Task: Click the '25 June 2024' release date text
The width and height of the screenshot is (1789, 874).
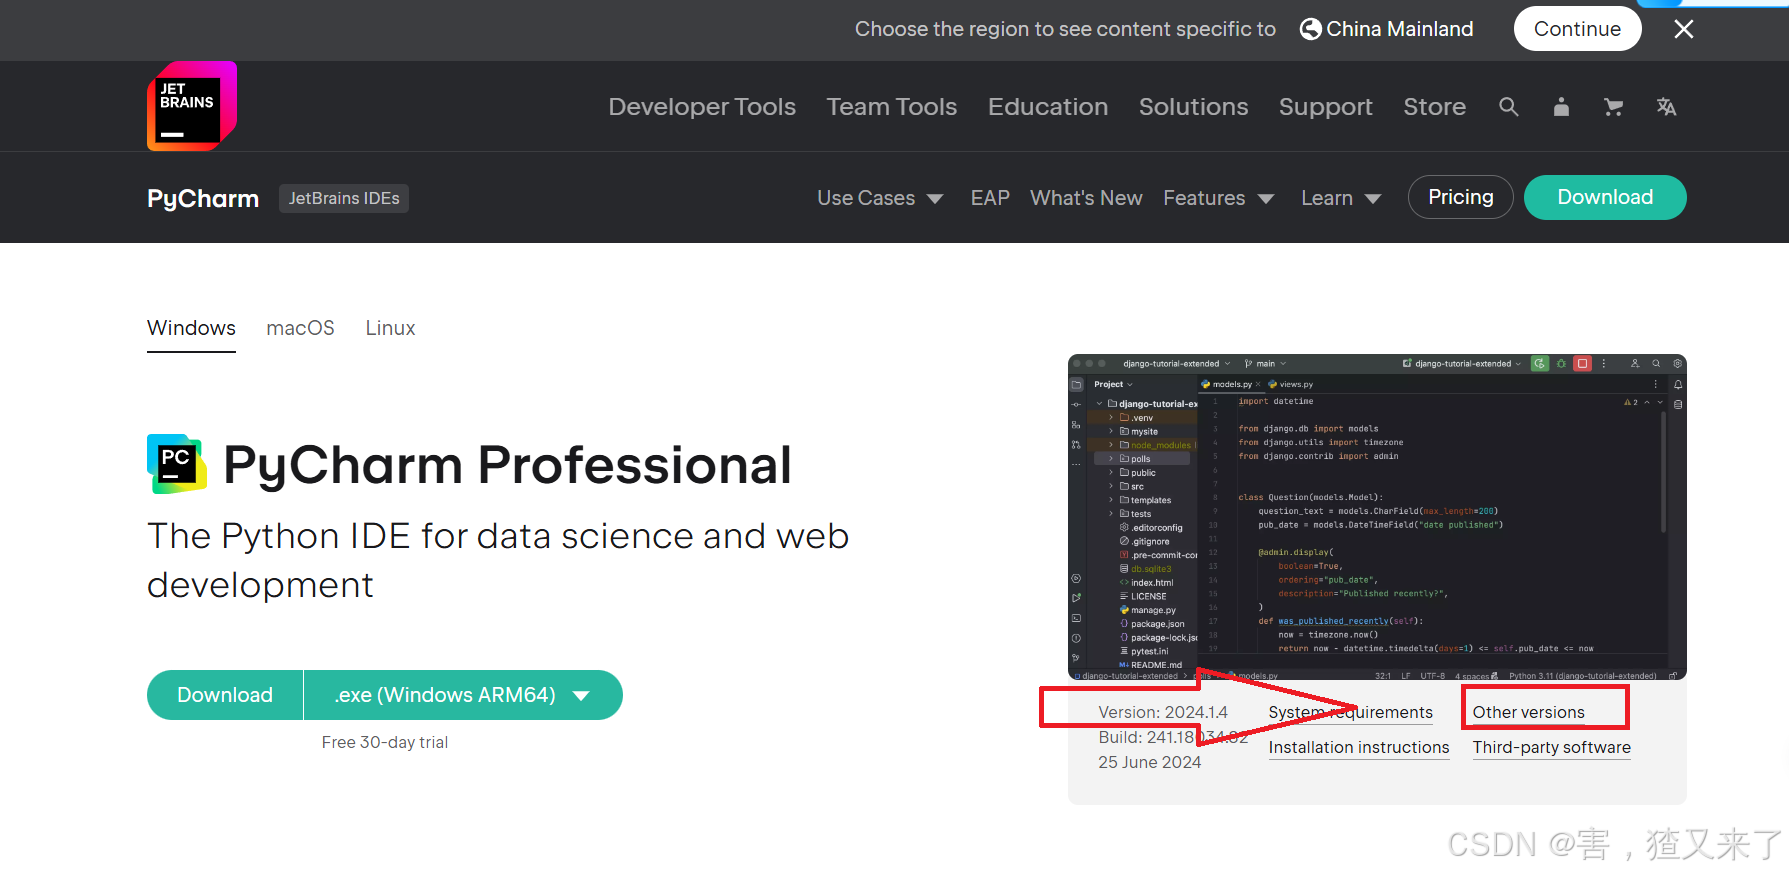Action: (x=1150, y=762)
